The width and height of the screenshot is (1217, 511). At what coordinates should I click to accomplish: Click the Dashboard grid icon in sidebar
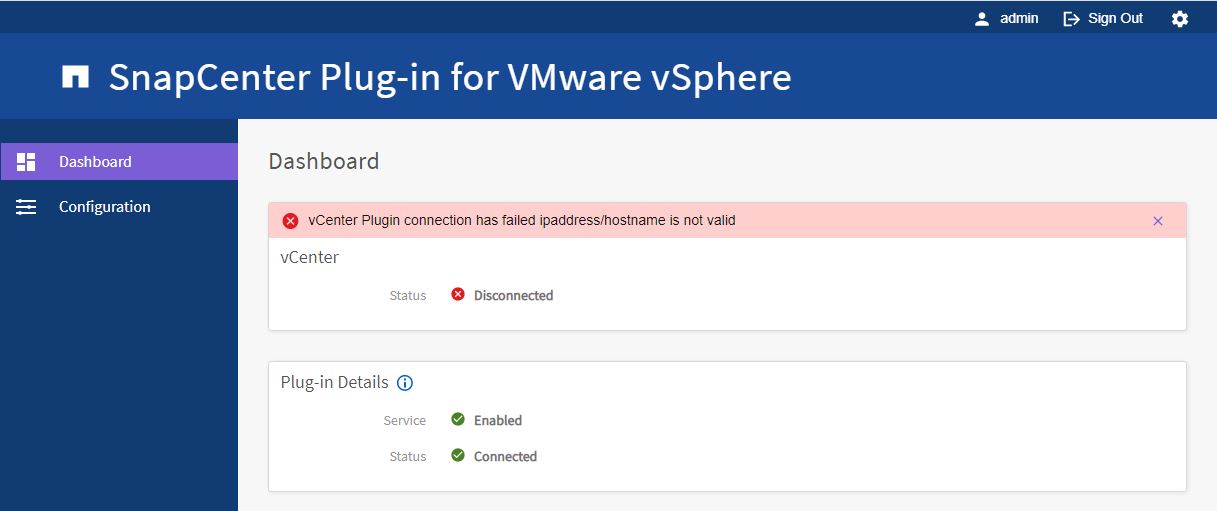(26, 162)
